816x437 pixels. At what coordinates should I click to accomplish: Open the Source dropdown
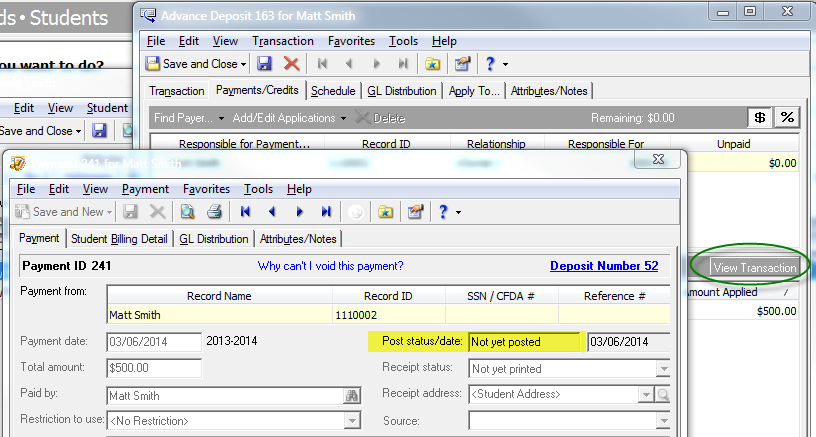[x=663, y=420]
